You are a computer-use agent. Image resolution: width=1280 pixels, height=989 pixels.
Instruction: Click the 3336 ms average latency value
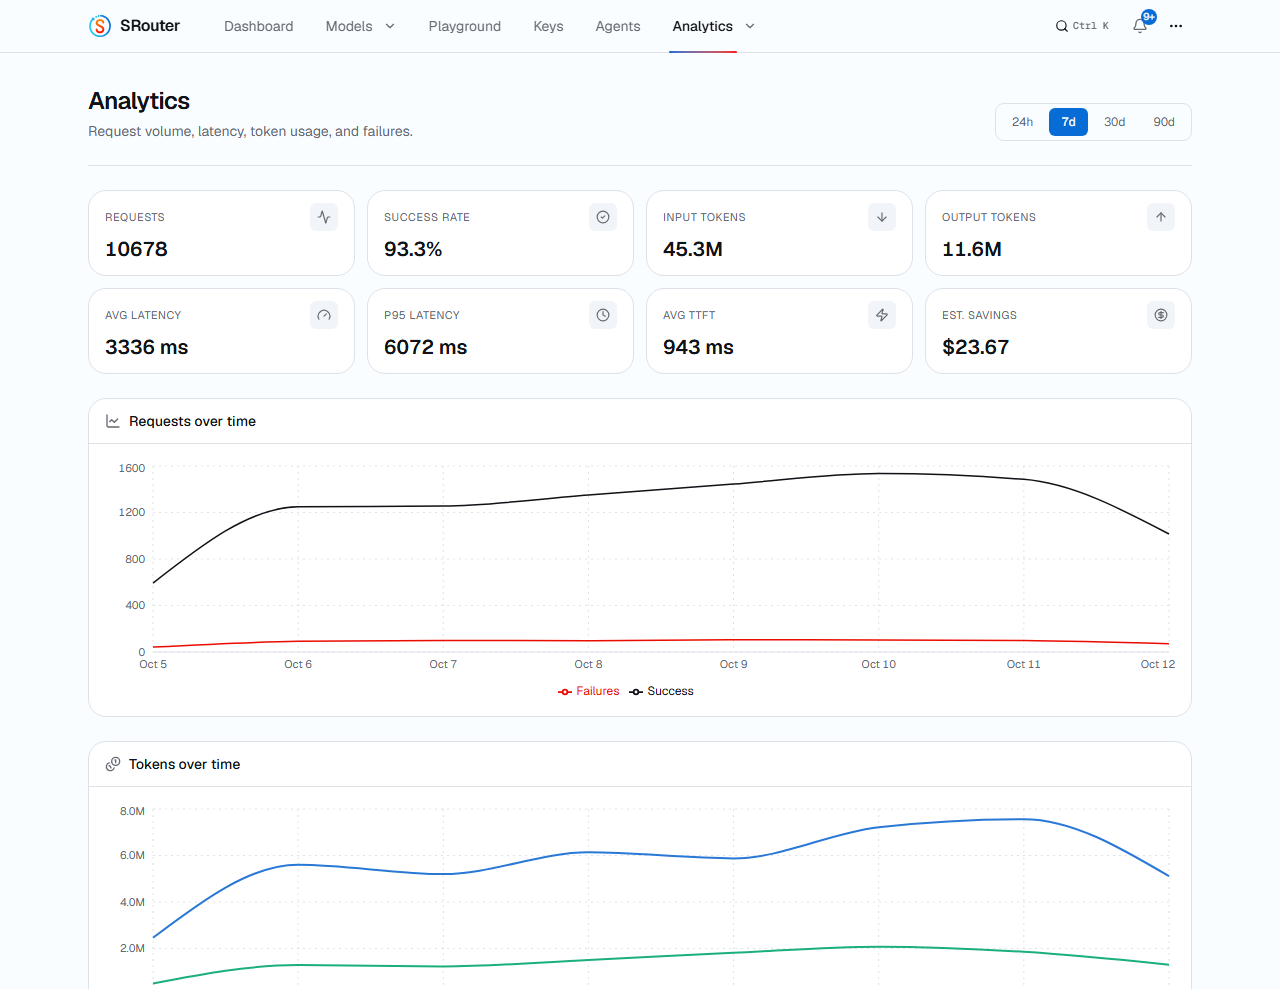point(147,347)
